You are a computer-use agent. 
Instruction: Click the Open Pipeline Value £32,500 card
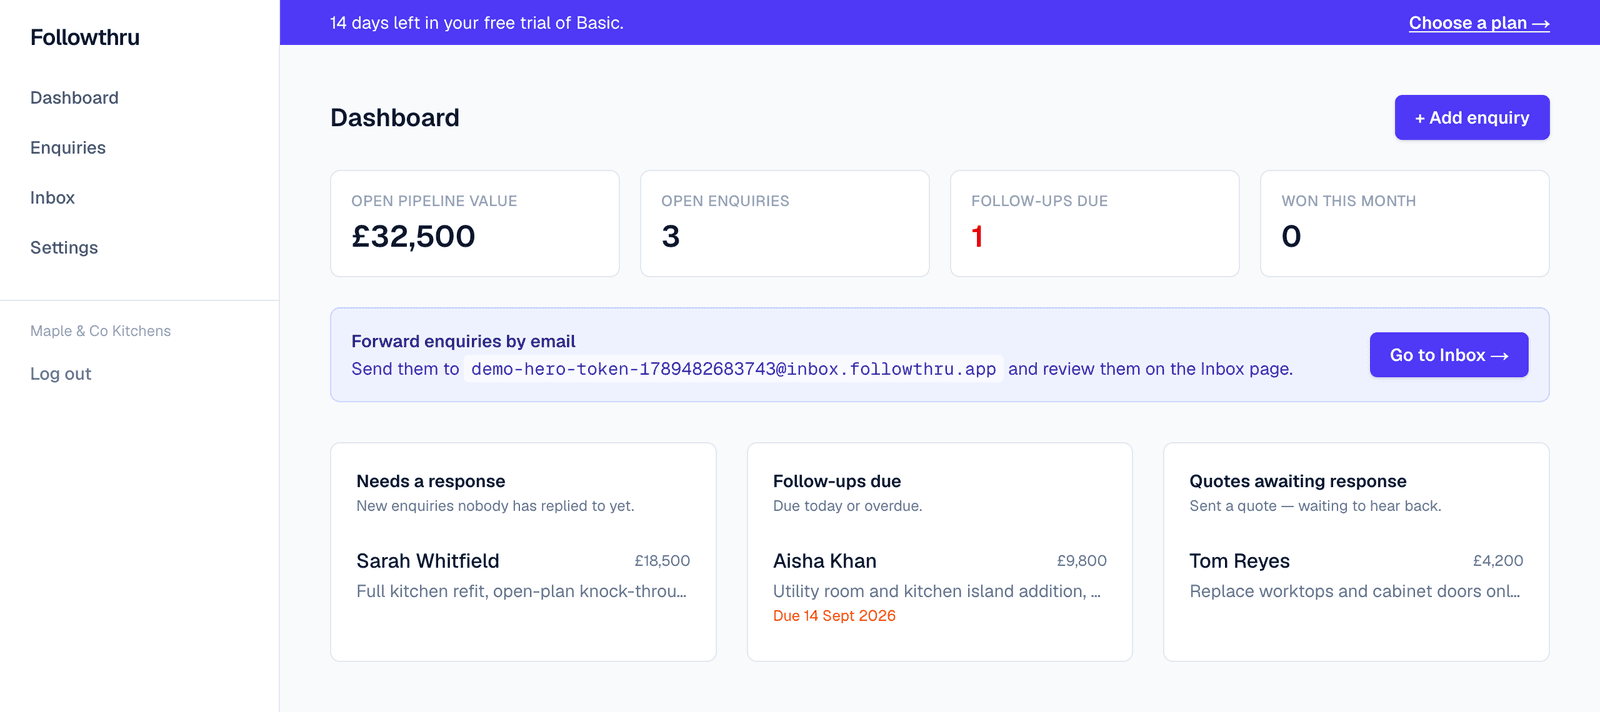475,223
